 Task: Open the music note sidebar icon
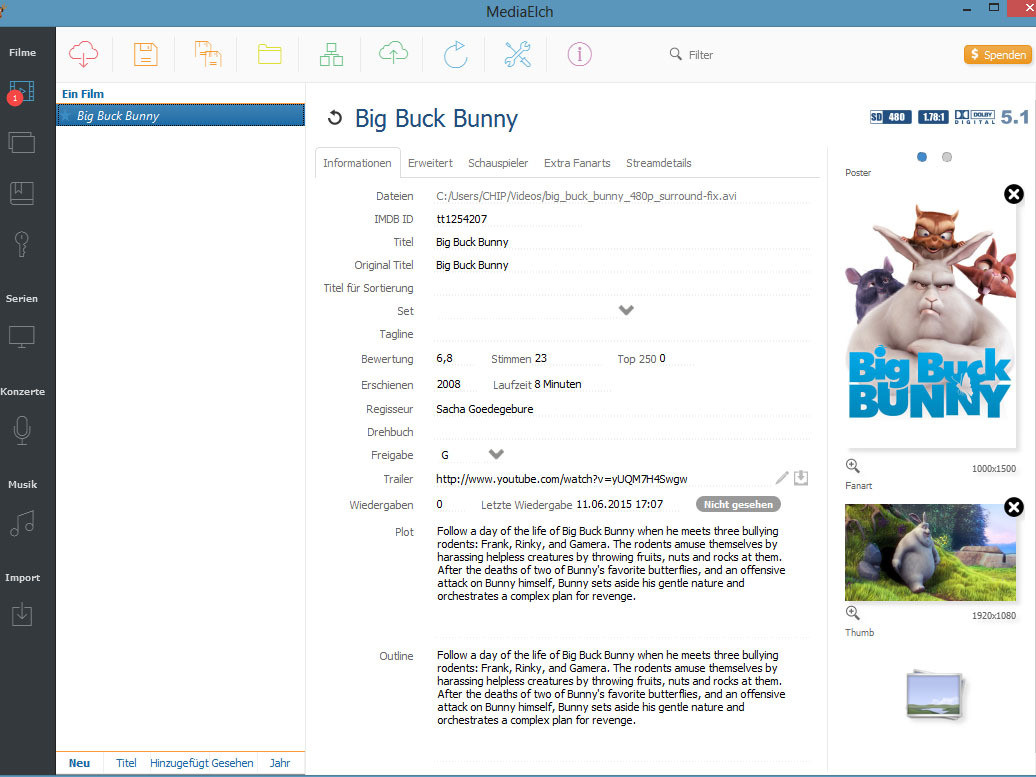click(21, 523)
